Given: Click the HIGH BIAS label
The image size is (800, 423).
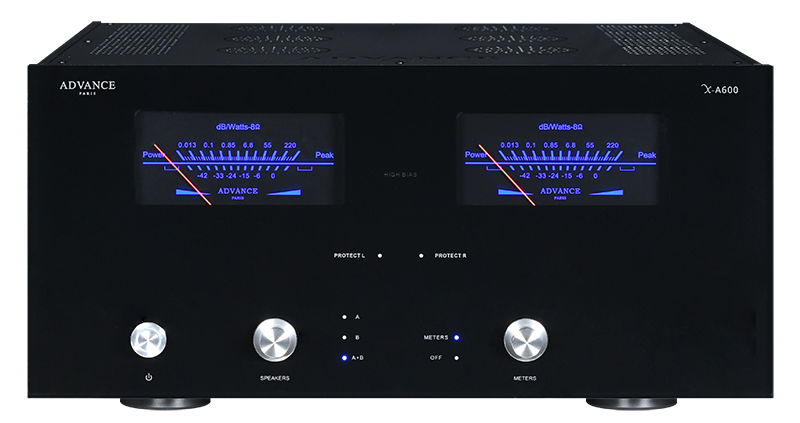Looking at the screenshot, I should click(401, 175).
